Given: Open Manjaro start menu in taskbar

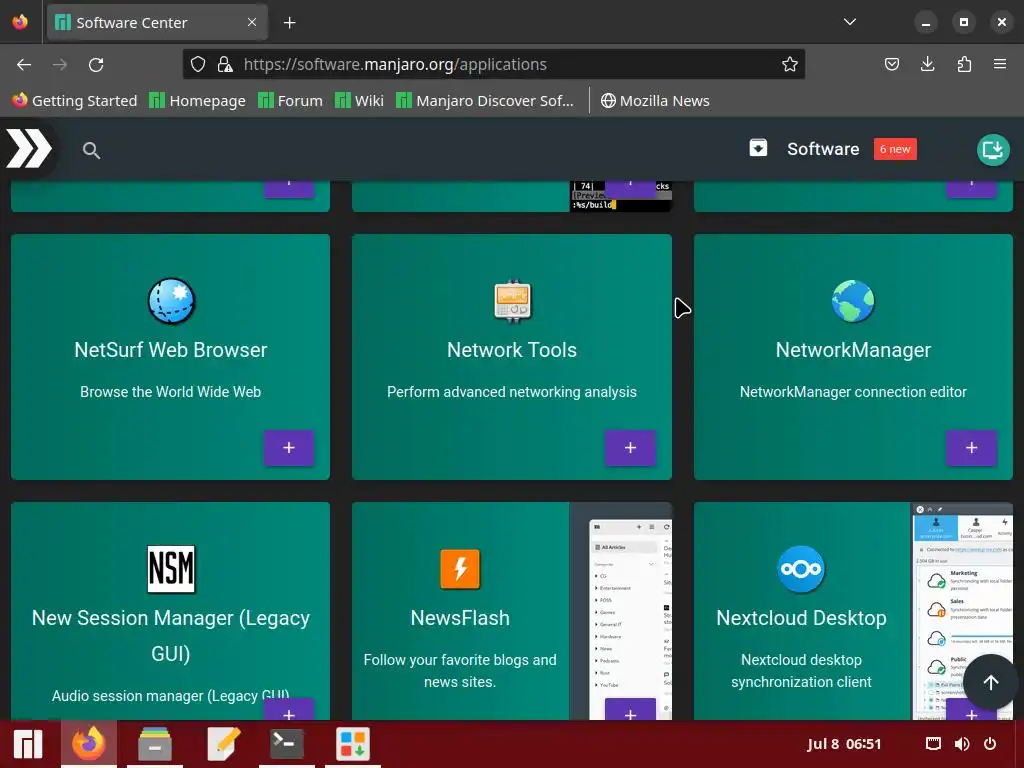Looking at the screenshot, I should coord(27,744).
